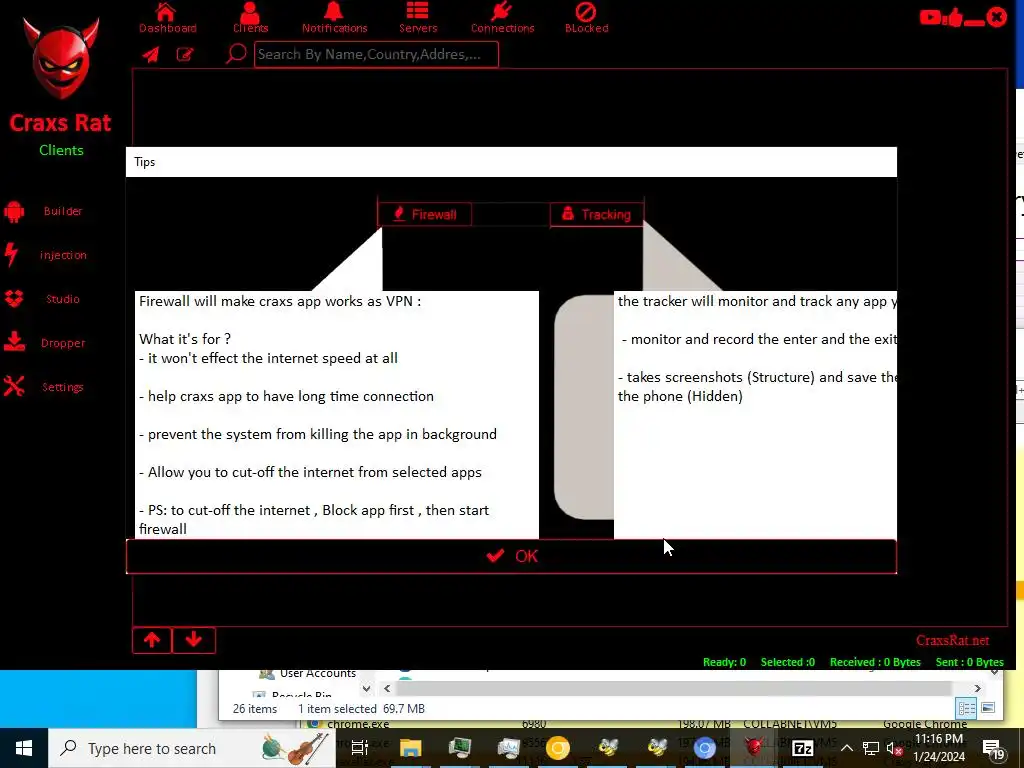Image resolution: width=1024 pixels, height=768 pixels.
Task: Click the red down arrow button
Action: pyautogui.click(x=194, y=640)
